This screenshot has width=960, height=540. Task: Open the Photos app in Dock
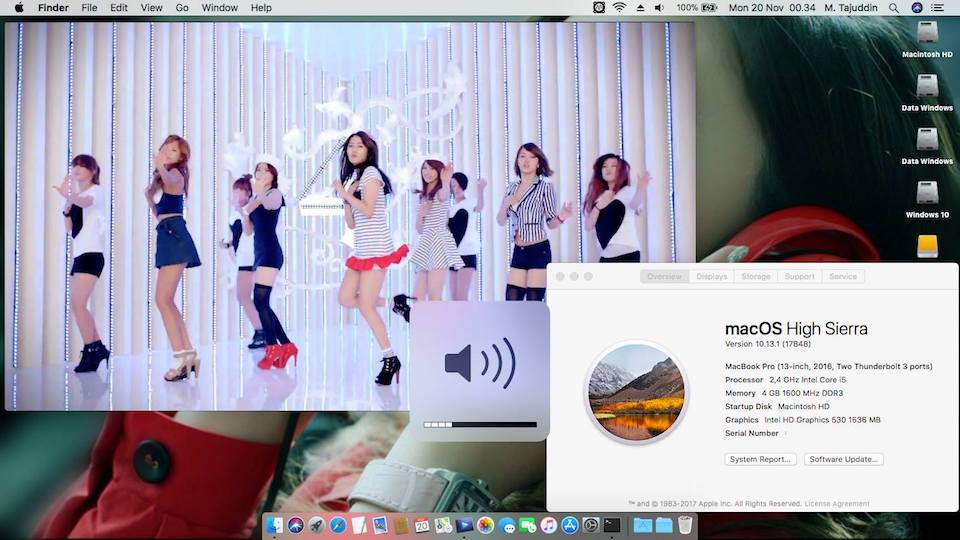point(485,525)
